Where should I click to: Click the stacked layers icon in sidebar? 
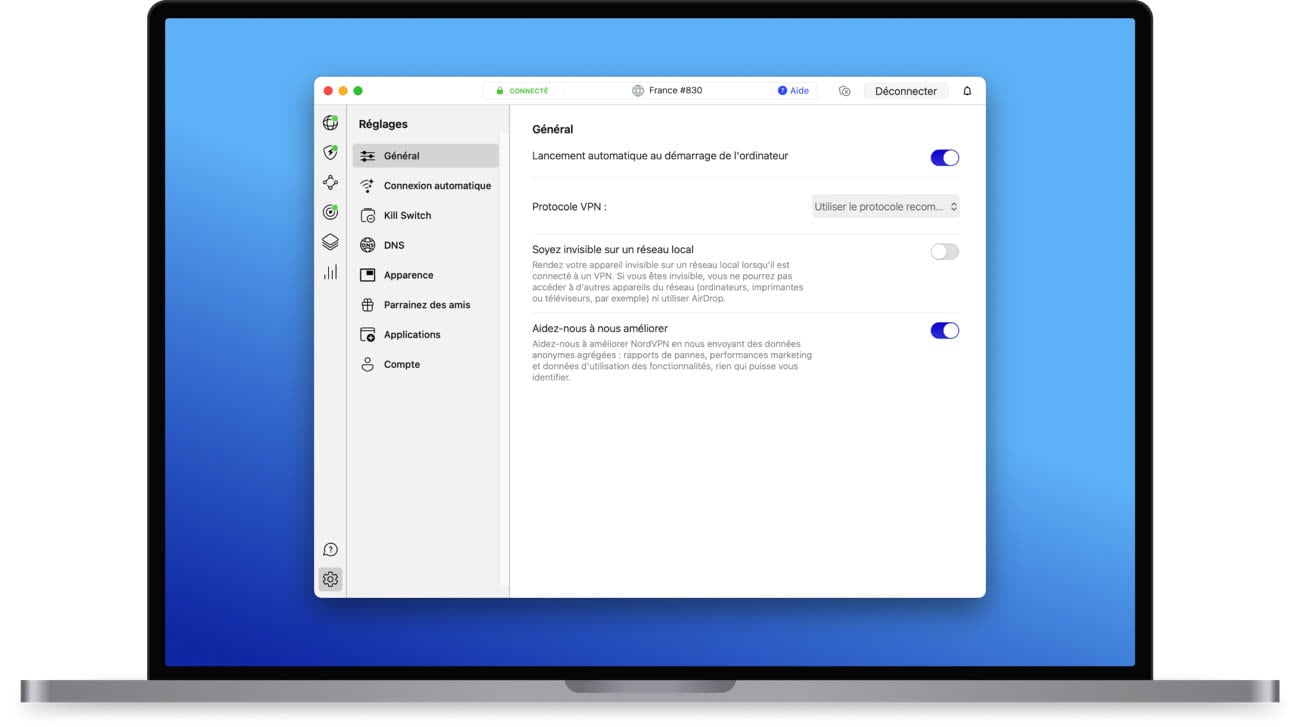coord(330,242)
